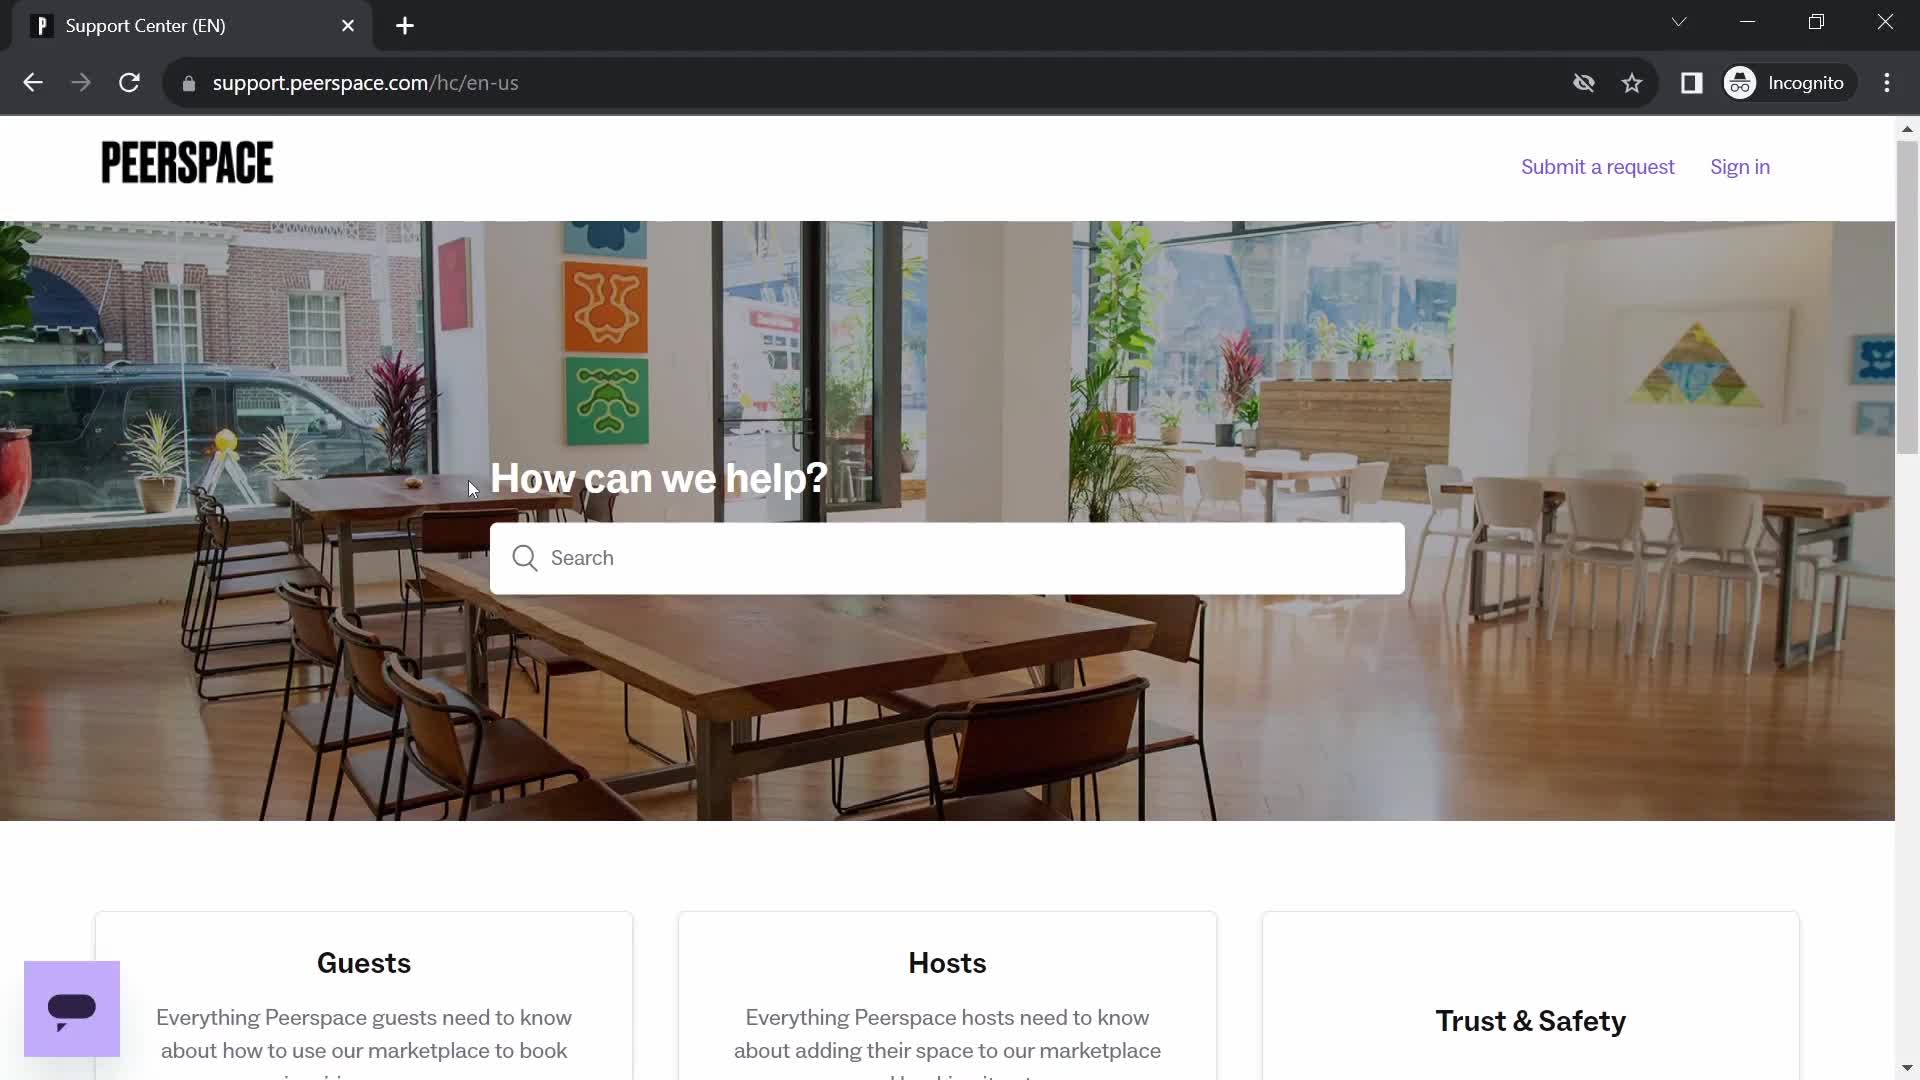1920x1080 pixels.
Task: Click the new tab plus icon
Action: click(406, 26)
